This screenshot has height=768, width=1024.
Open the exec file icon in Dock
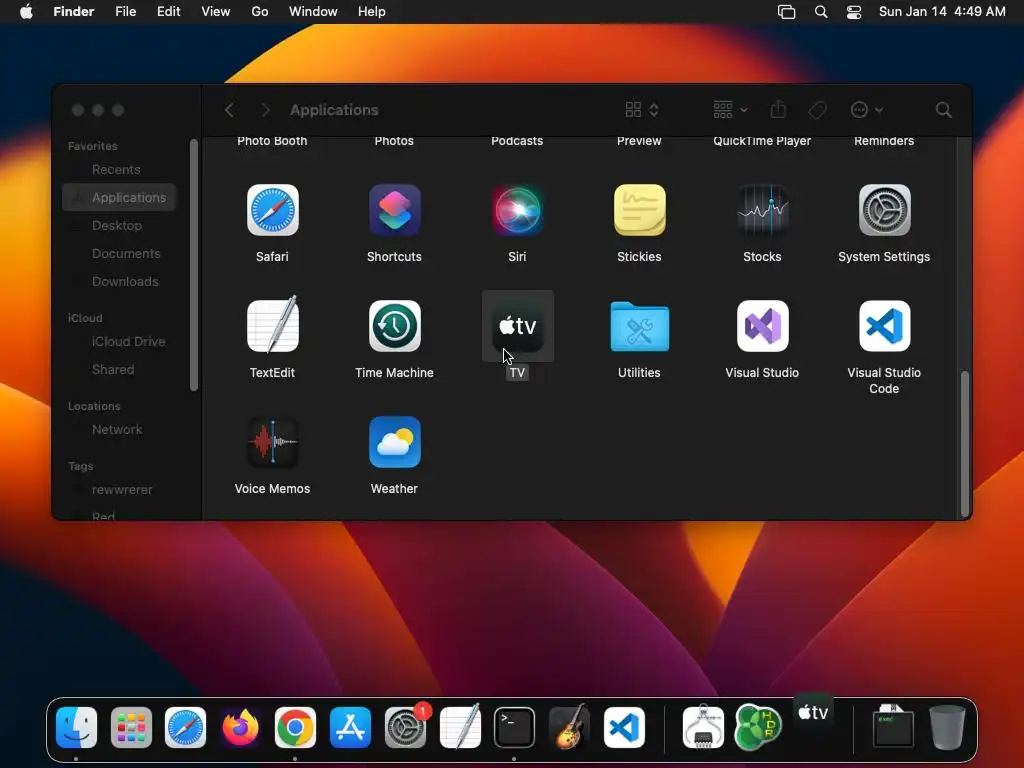point(892,726)
